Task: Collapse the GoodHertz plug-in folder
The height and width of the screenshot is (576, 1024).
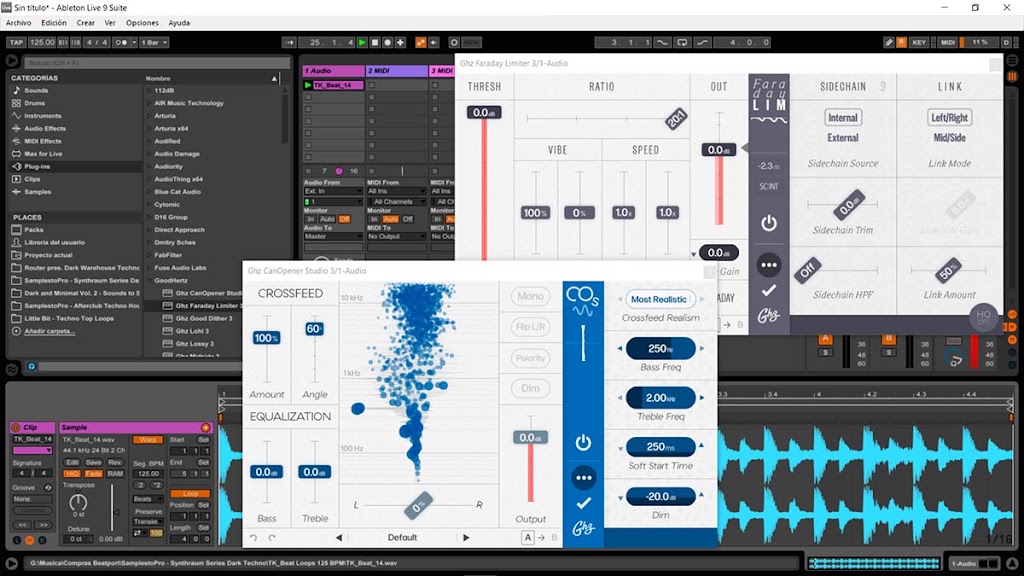Action: [x=149, y=280]
